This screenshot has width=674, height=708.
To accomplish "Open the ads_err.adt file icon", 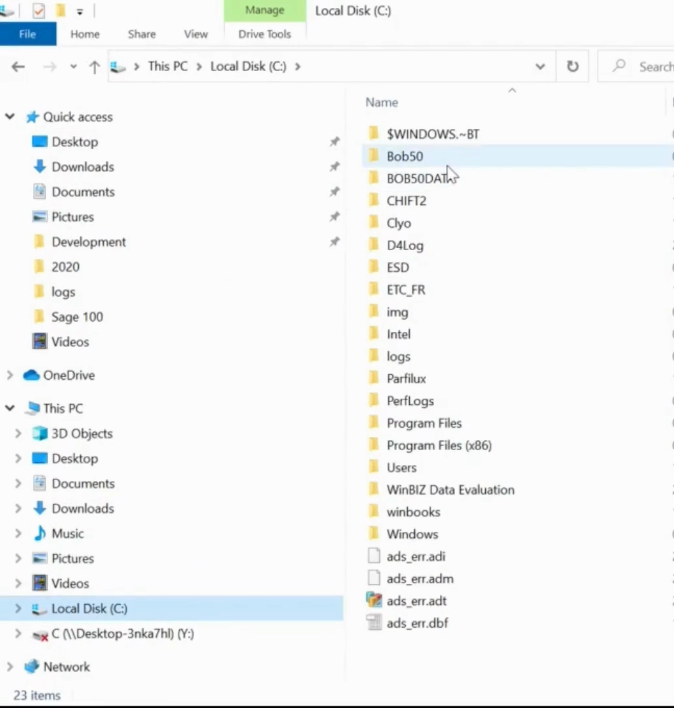I will point(374,601).
